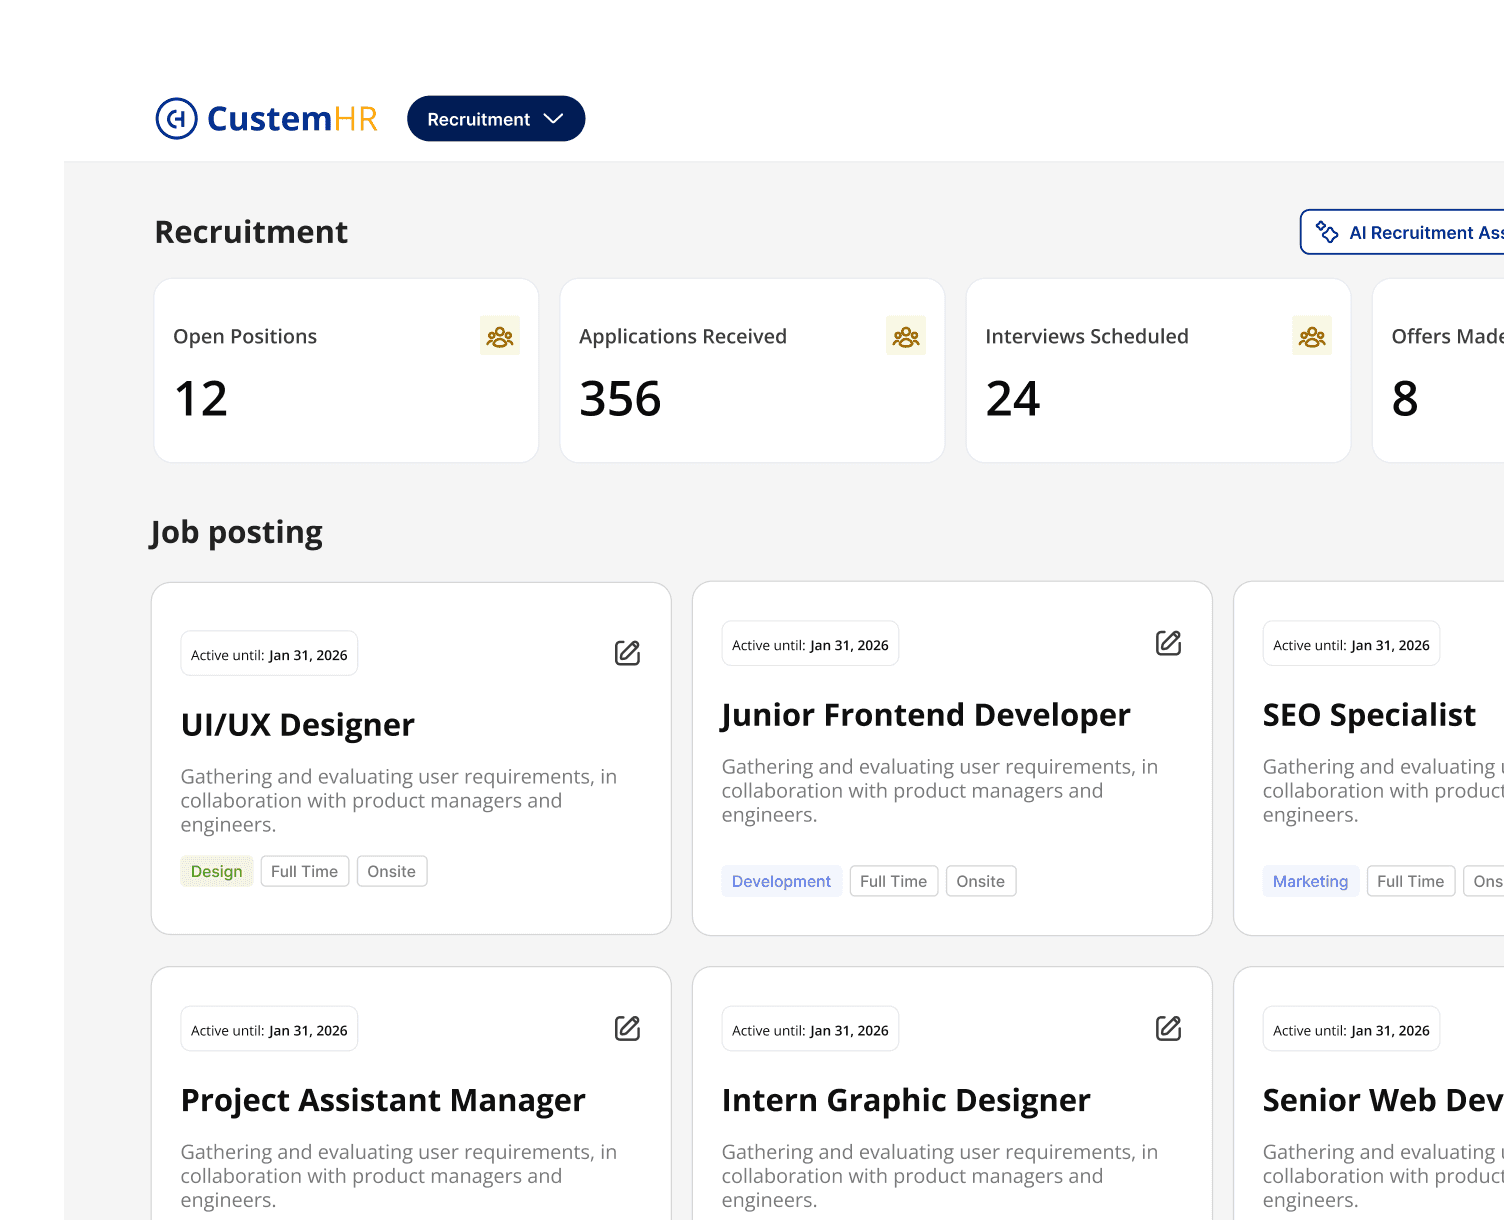Image resolution: width=1504 pixels, height=1220 pixels.
Task: Click the Open Positions stat card
Action: [x=346, y=371]
